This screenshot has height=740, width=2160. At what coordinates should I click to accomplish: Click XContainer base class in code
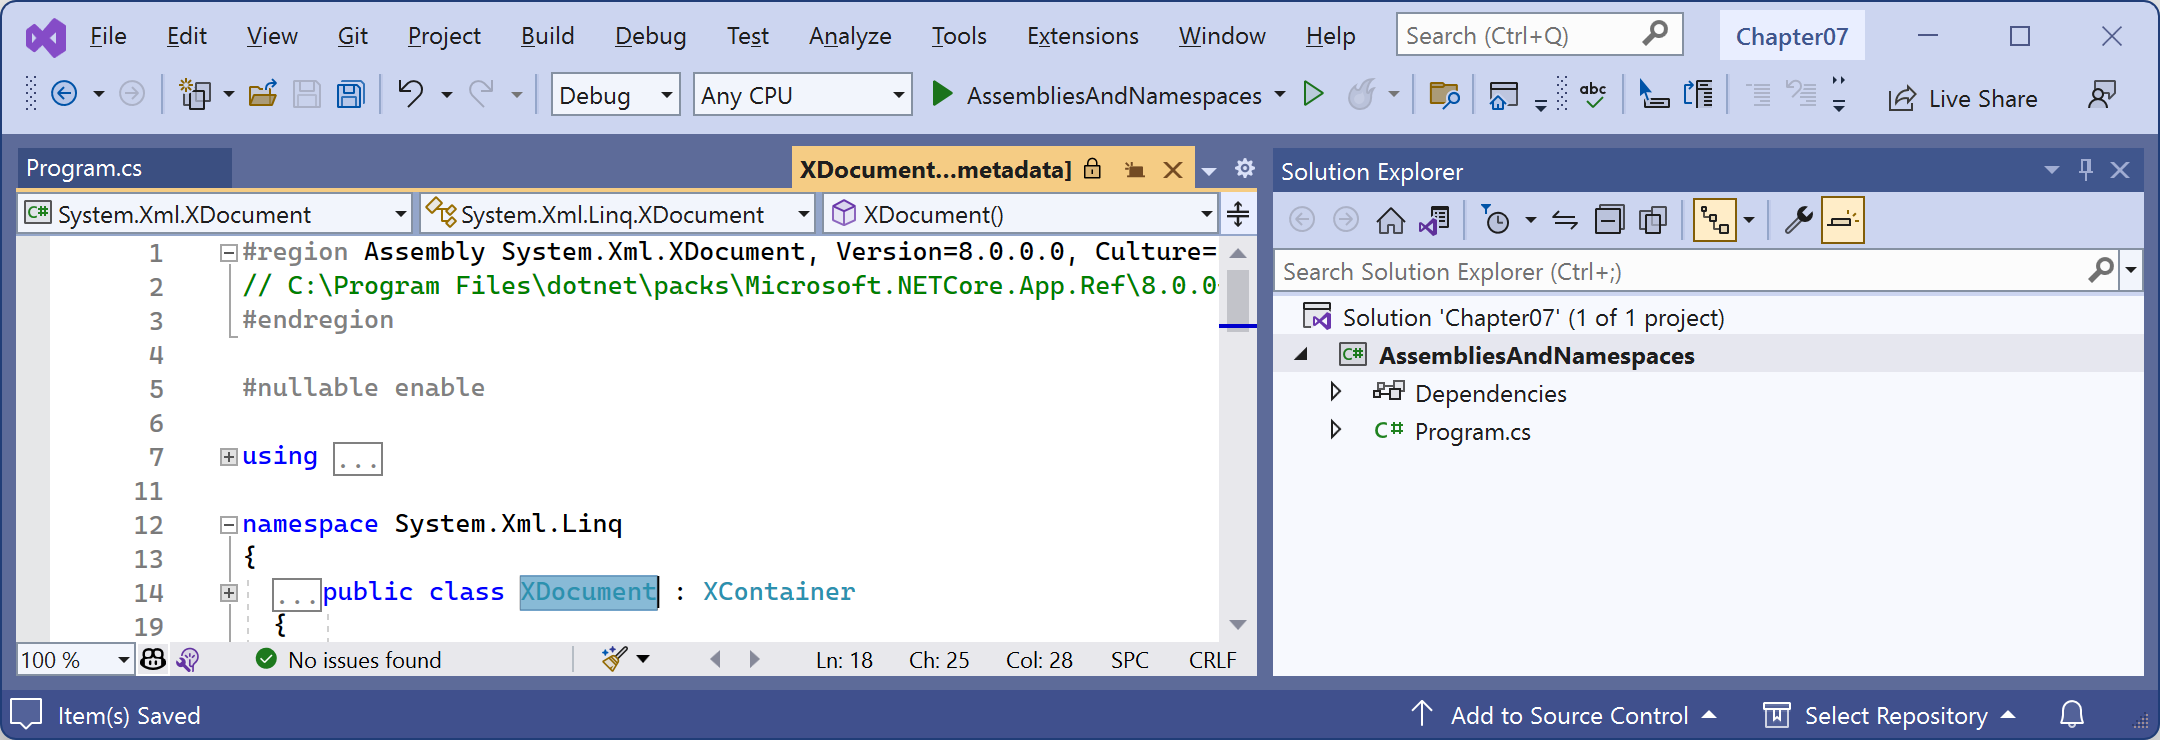click(x=779, y=591)
